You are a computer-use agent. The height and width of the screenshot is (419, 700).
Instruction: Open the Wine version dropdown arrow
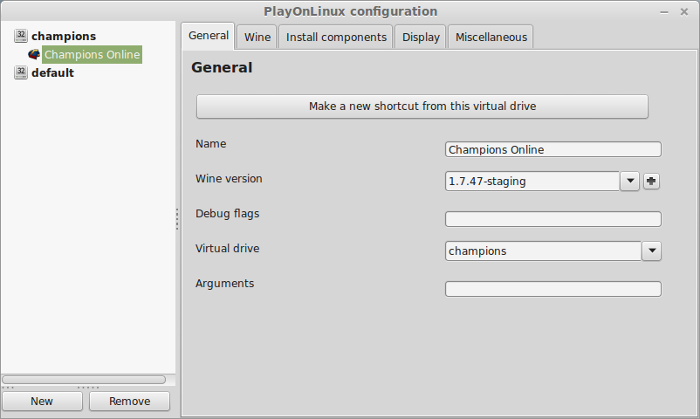[630, 181]
